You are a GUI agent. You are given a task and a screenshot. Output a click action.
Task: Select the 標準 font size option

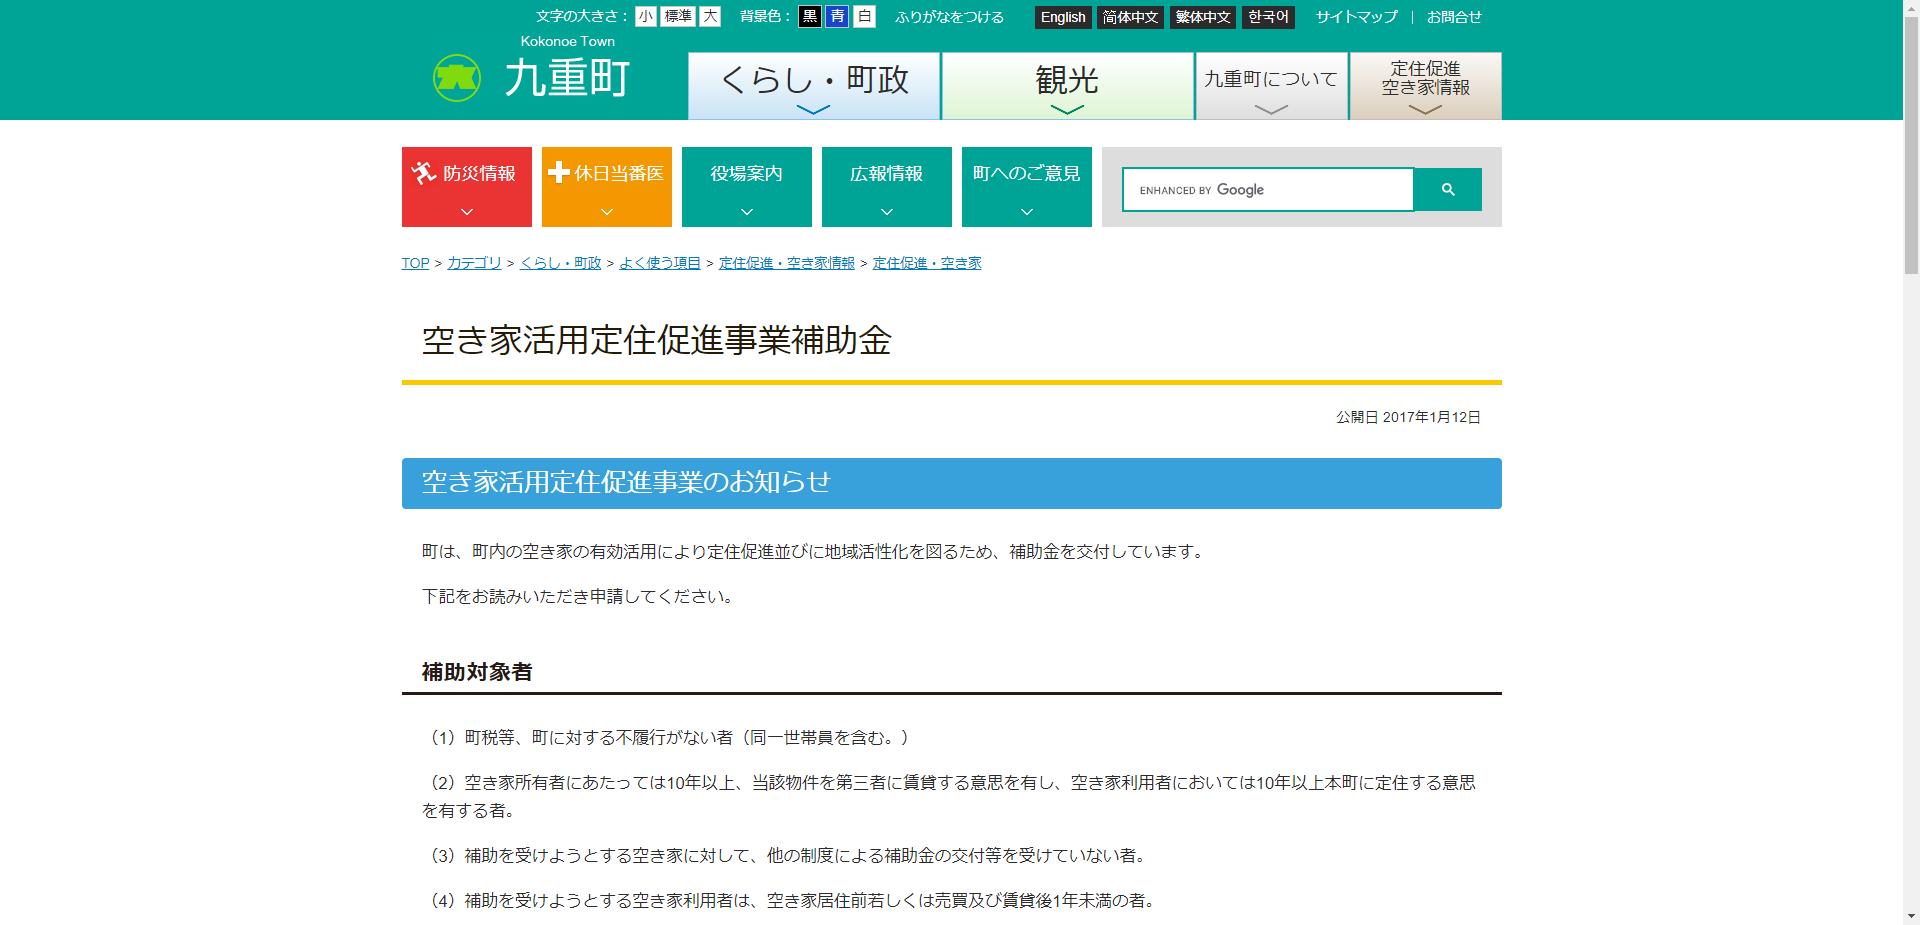click(677, 16)
